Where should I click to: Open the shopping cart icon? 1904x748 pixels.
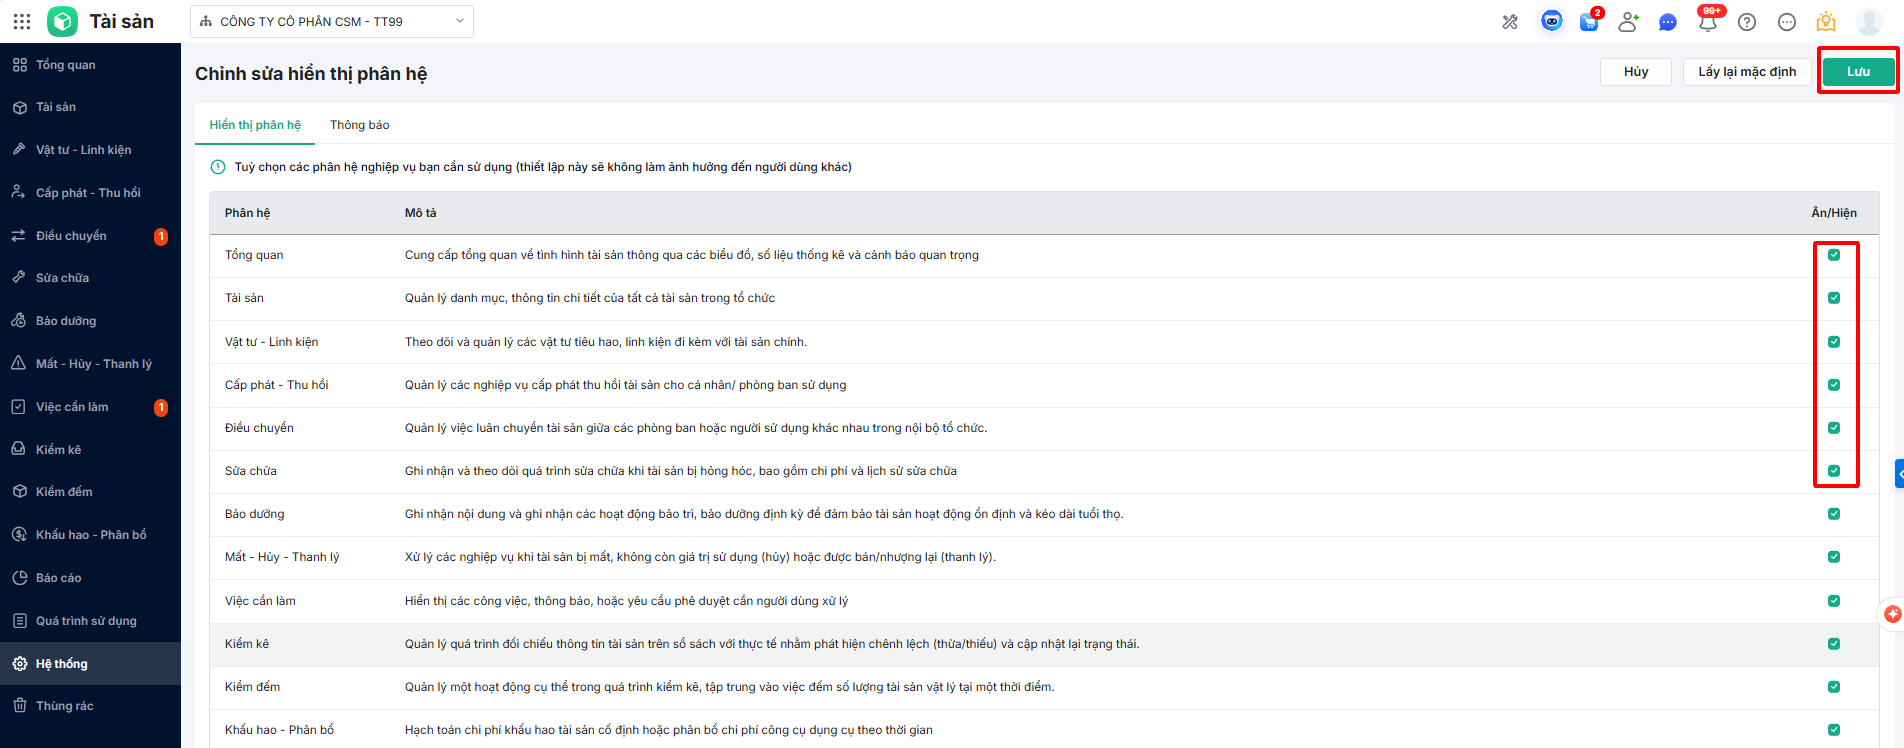(x=1588, y=22)
